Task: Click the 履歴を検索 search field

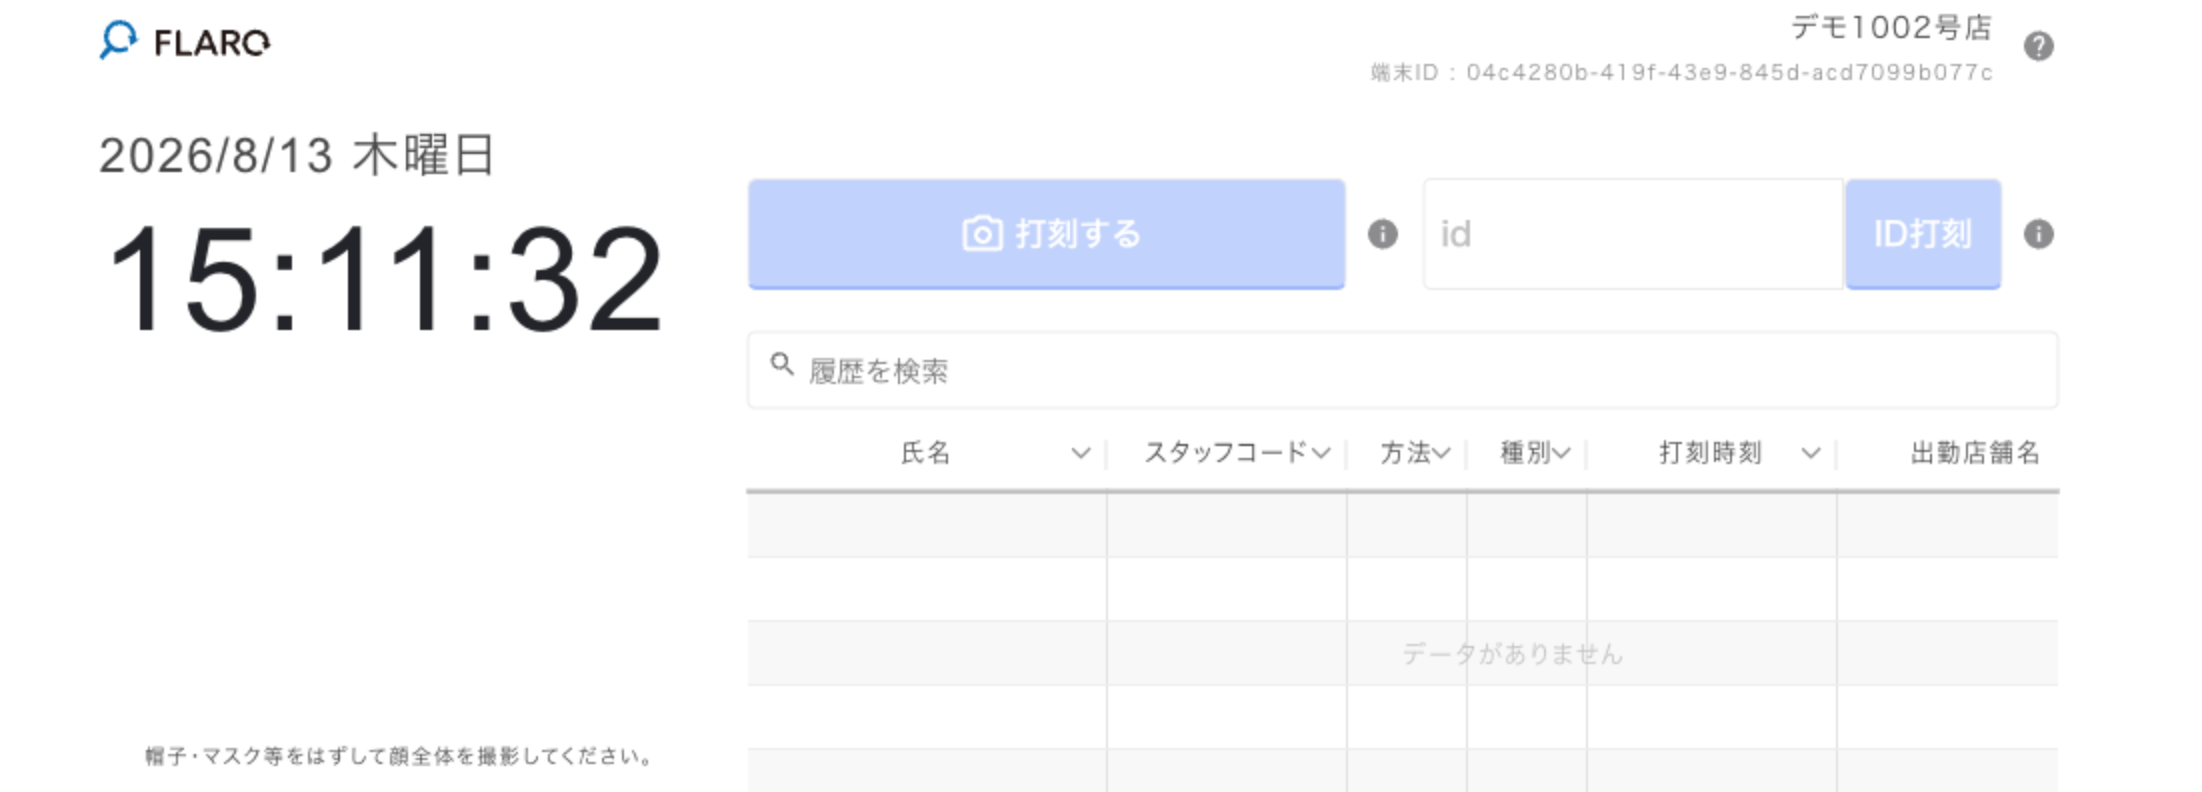Action: coord(1402,370)
